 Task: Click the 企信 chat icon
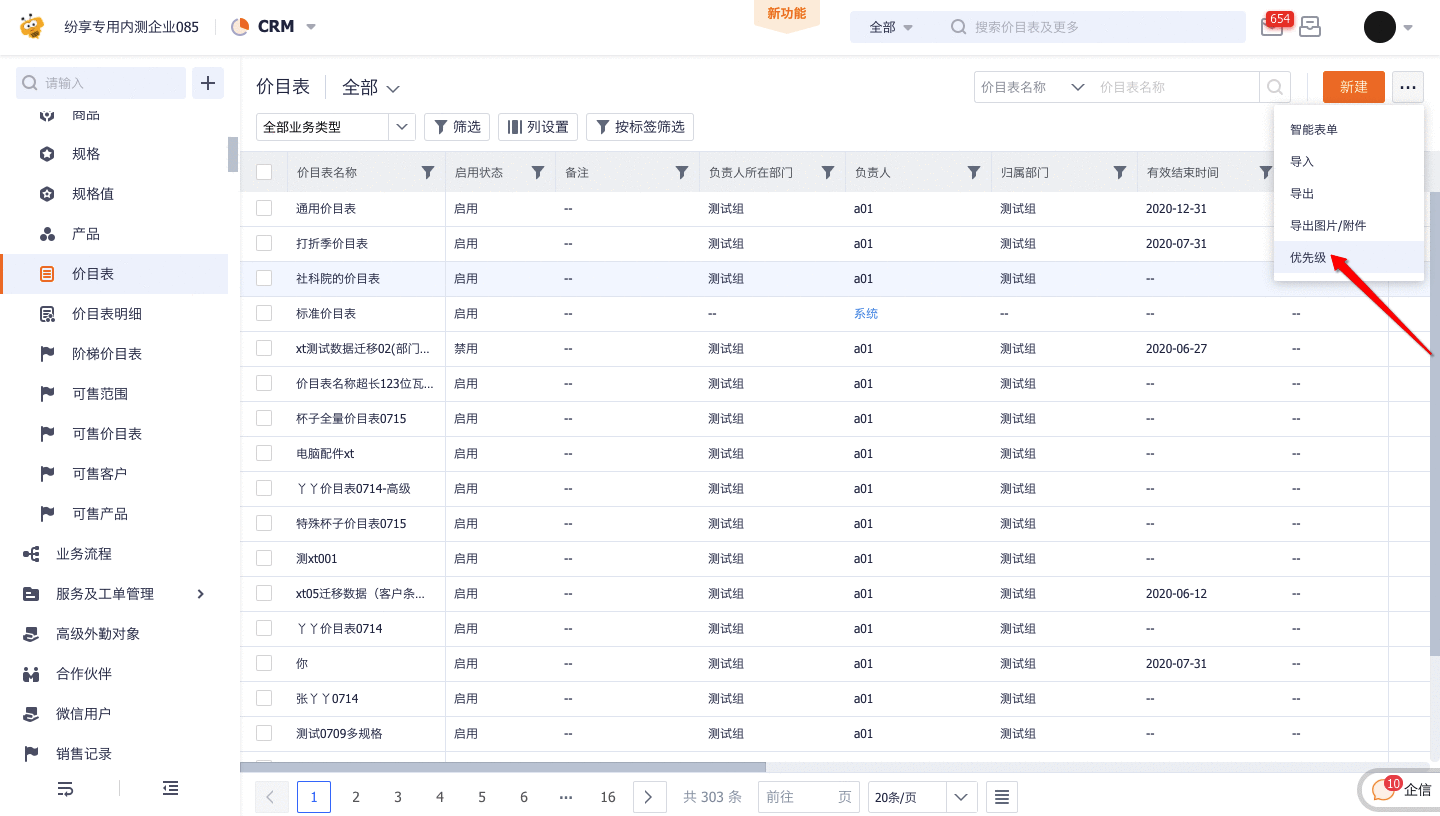coord(1384,789)
